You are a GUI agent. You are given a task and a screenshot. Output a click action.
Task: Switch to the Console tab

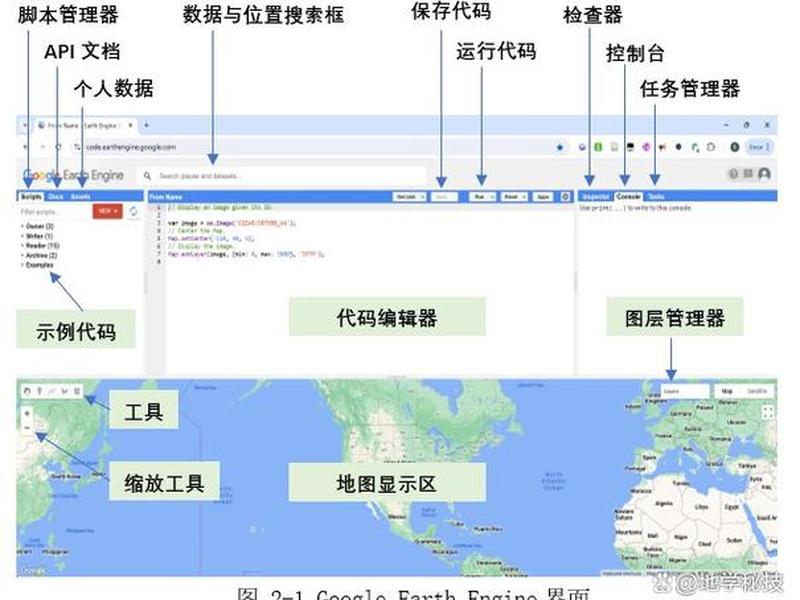pyautogui.click(x=628, y=196)
